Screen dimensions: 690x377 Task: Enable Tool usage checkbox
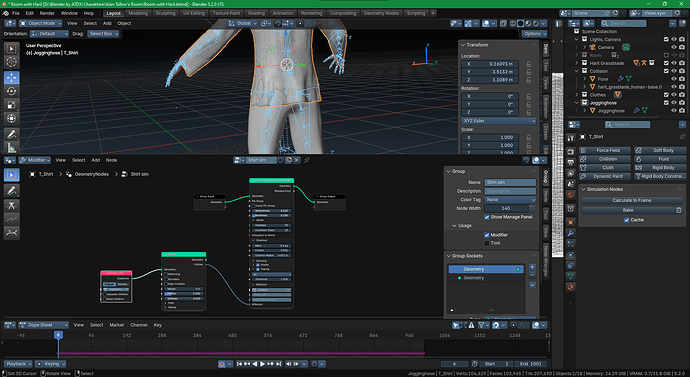[x=487, y=243]
